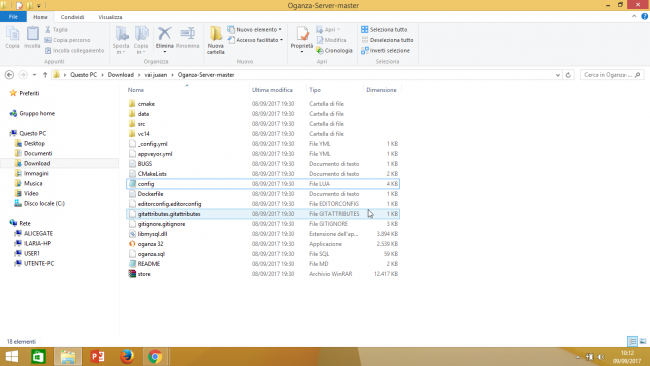Viewport: 650px width, 366px height.
Task: Open the Accesso facilitato dropdown
Action: coord(255,40)
